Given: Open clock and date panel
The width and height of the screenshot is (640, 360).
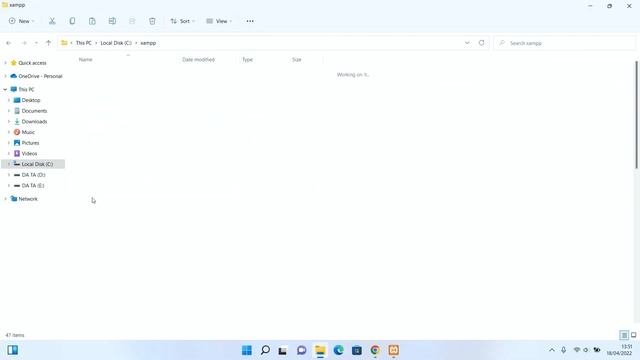Looking at the screenshot, I should [620, 350].
